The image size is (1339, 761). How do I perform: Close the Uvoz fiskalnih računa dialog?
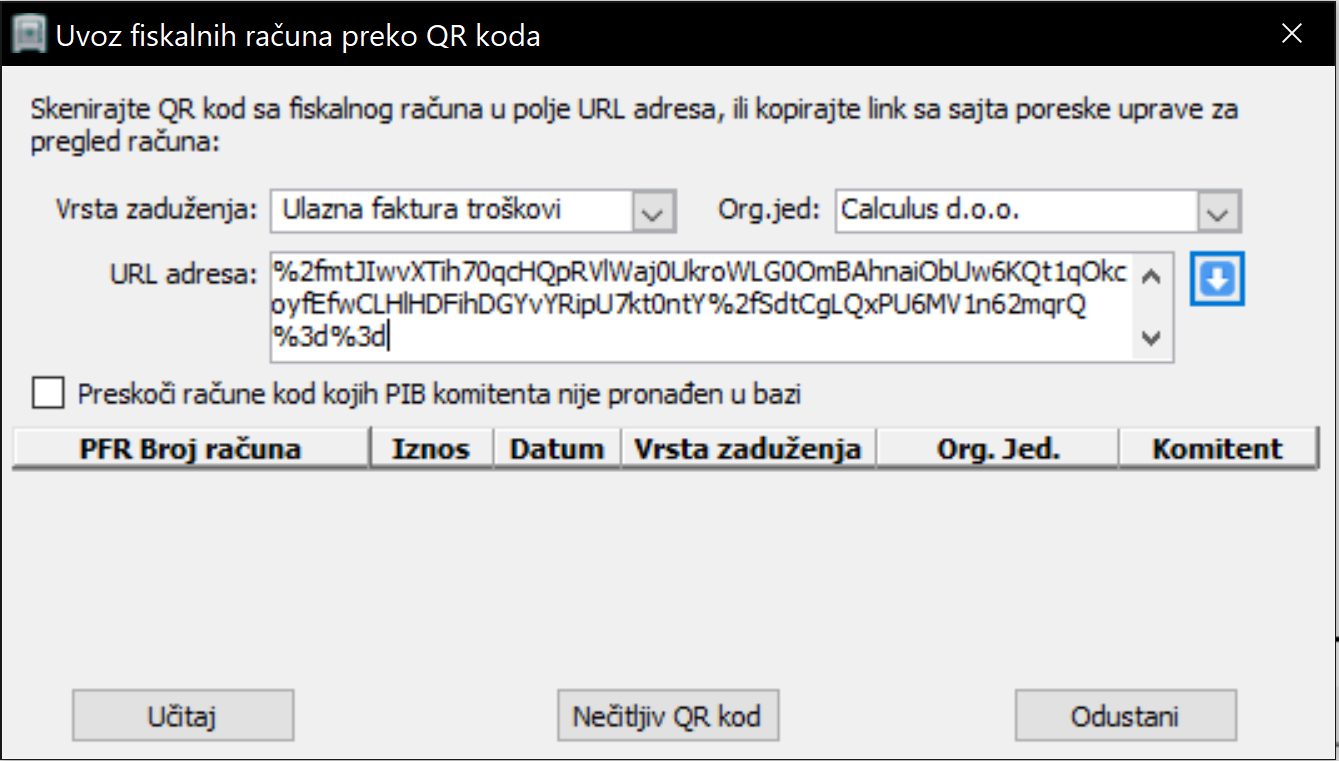pos(1292,35)
